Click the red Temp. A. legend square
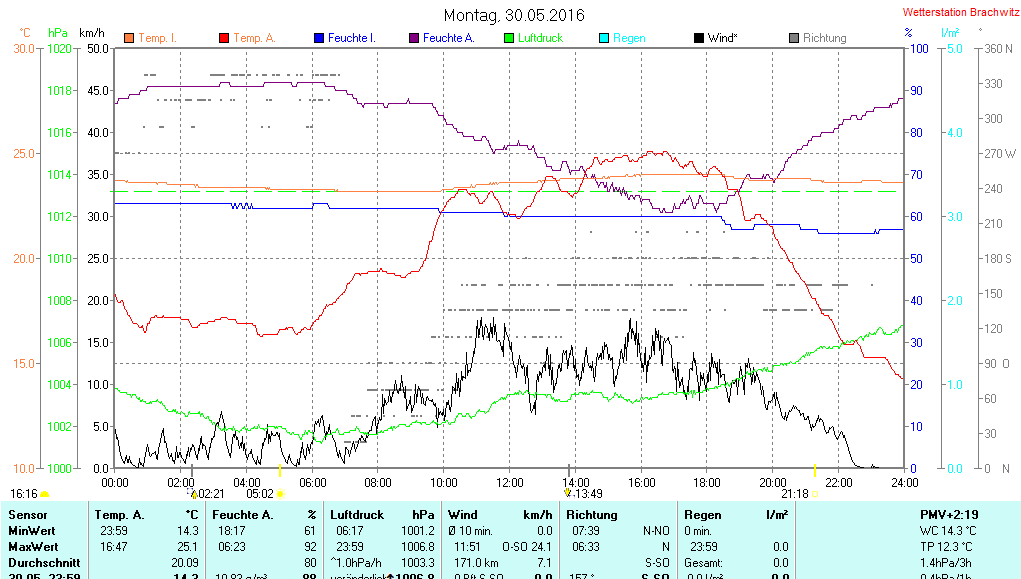The height and width of the screenshot is (579, 1021). 223,38
